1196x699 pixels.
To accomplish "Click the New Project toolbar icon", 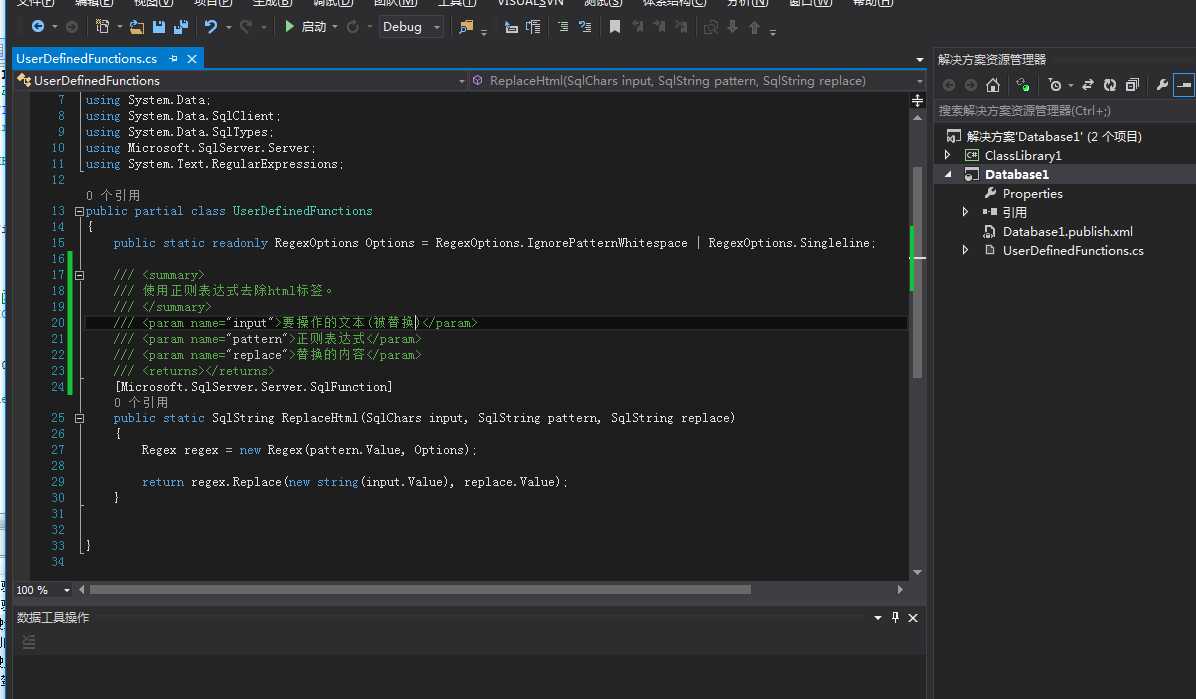I will 102,27.
